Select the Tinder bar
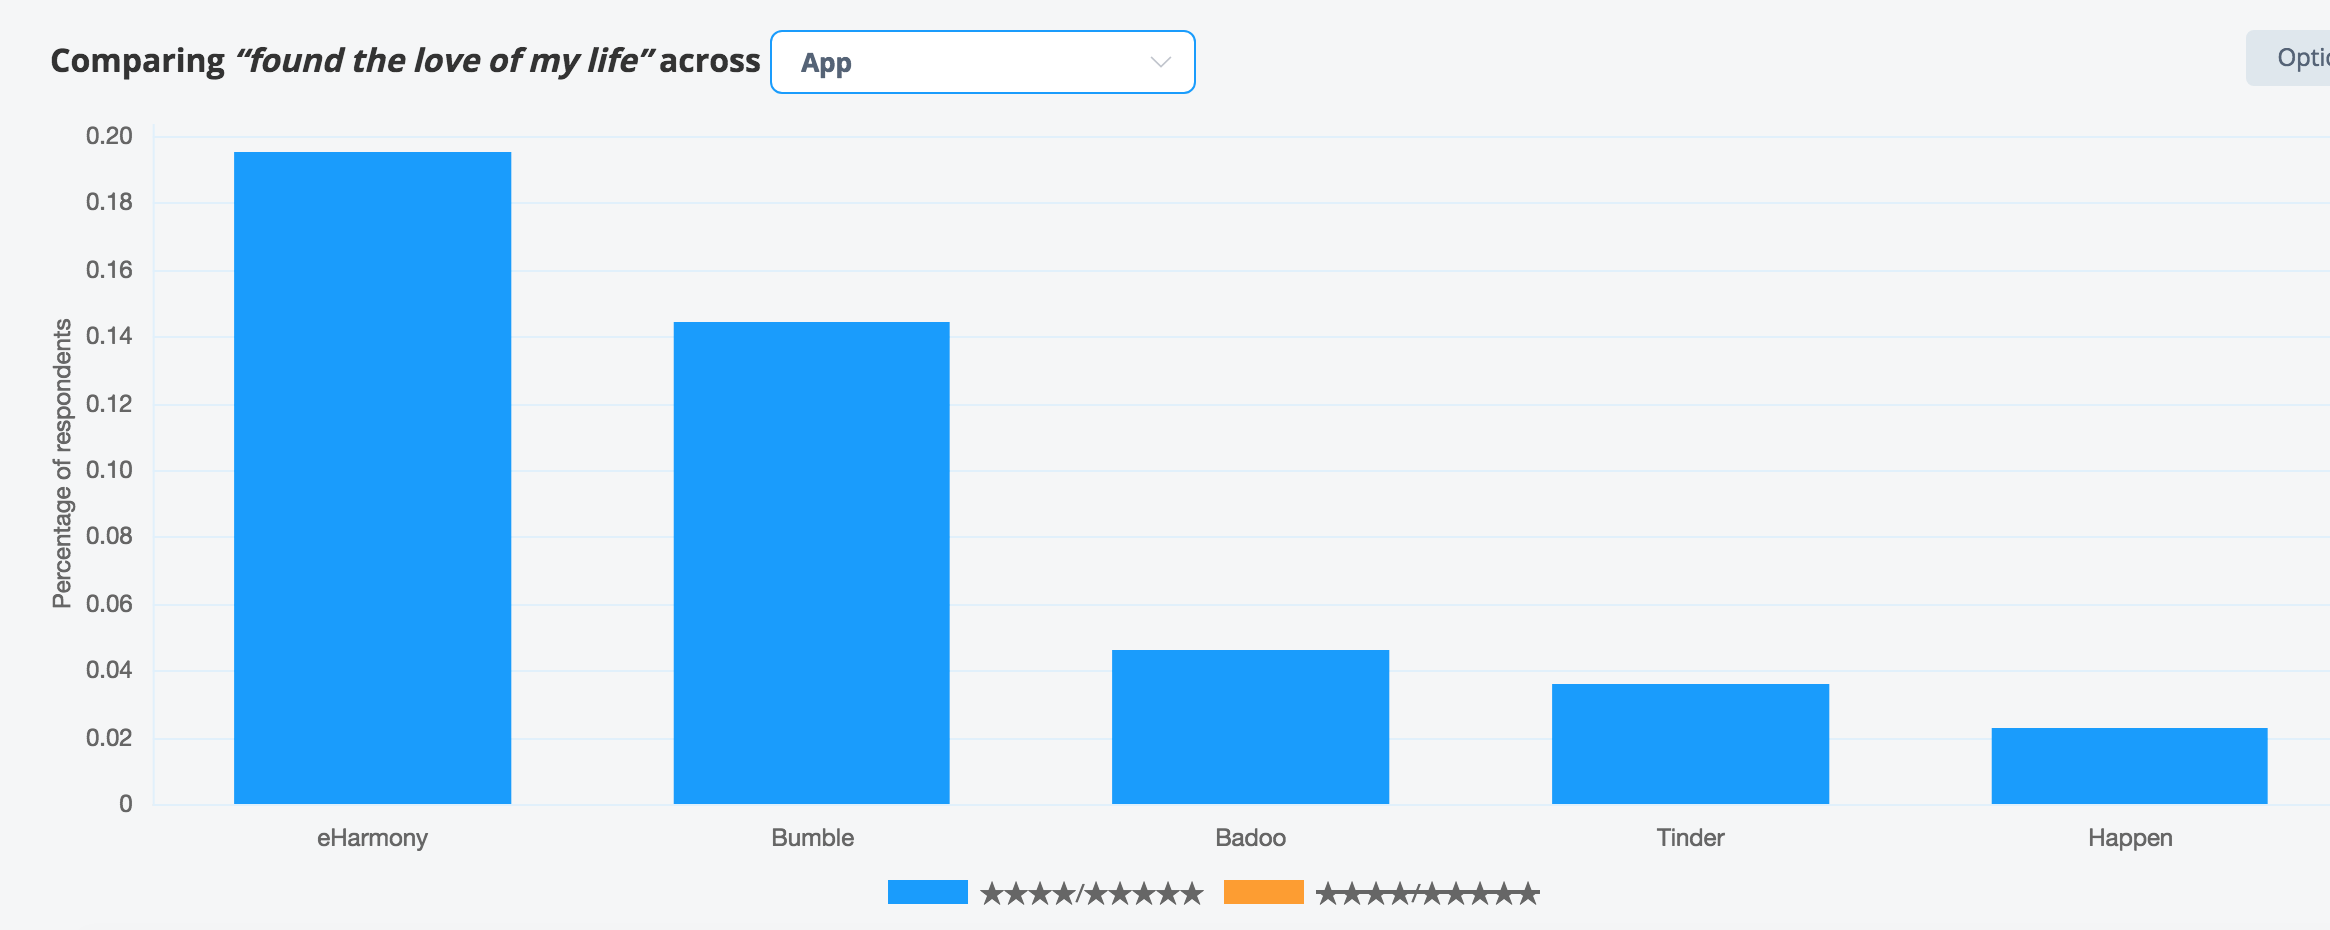2330x930 pixels. (x=1690, y=744)
